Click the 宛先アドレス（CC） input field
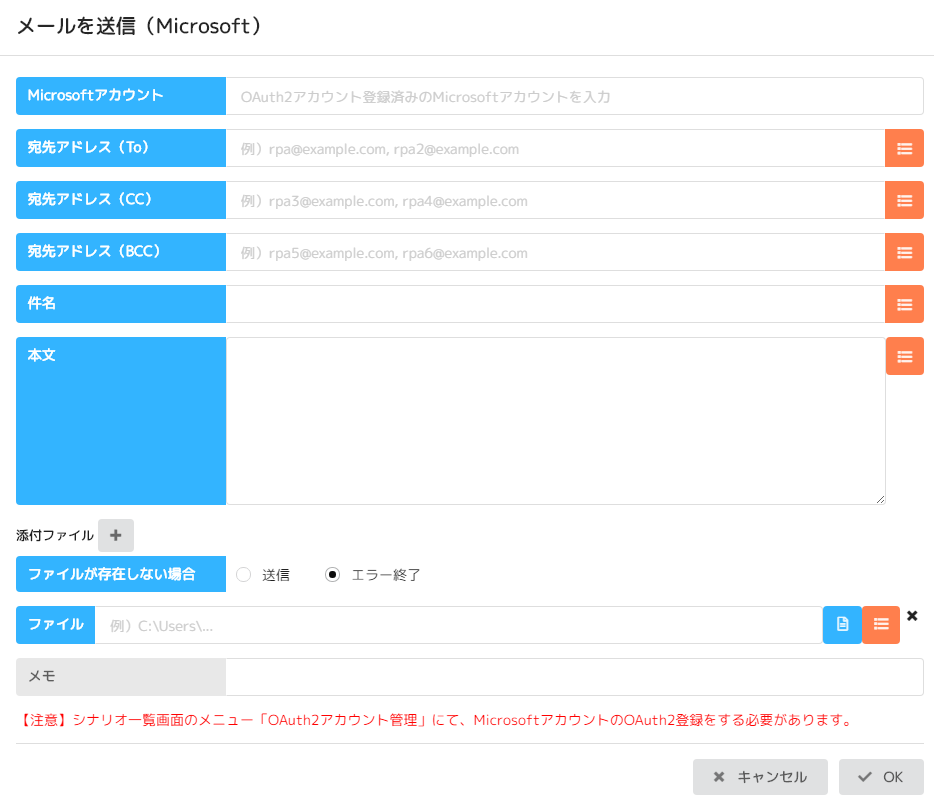 pyautogui.click(x=555, y=200)
